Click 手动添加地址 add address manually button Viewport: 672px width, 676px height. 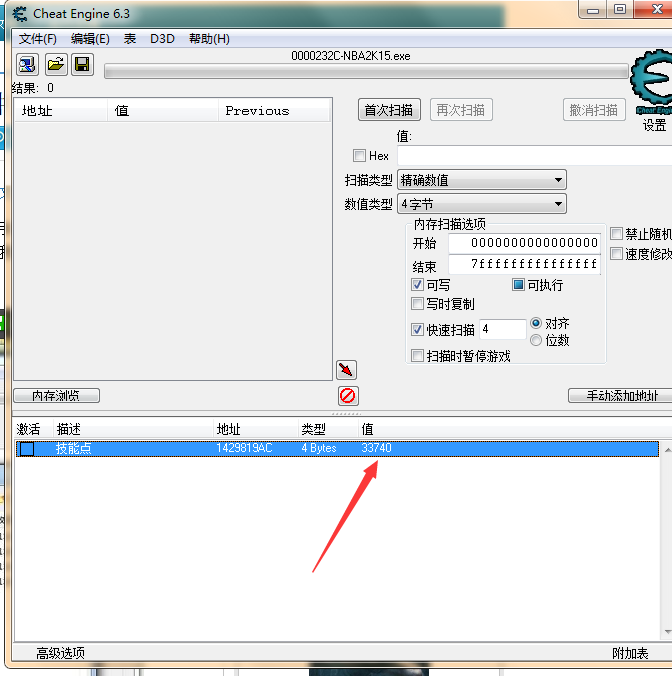click(621, 395)
